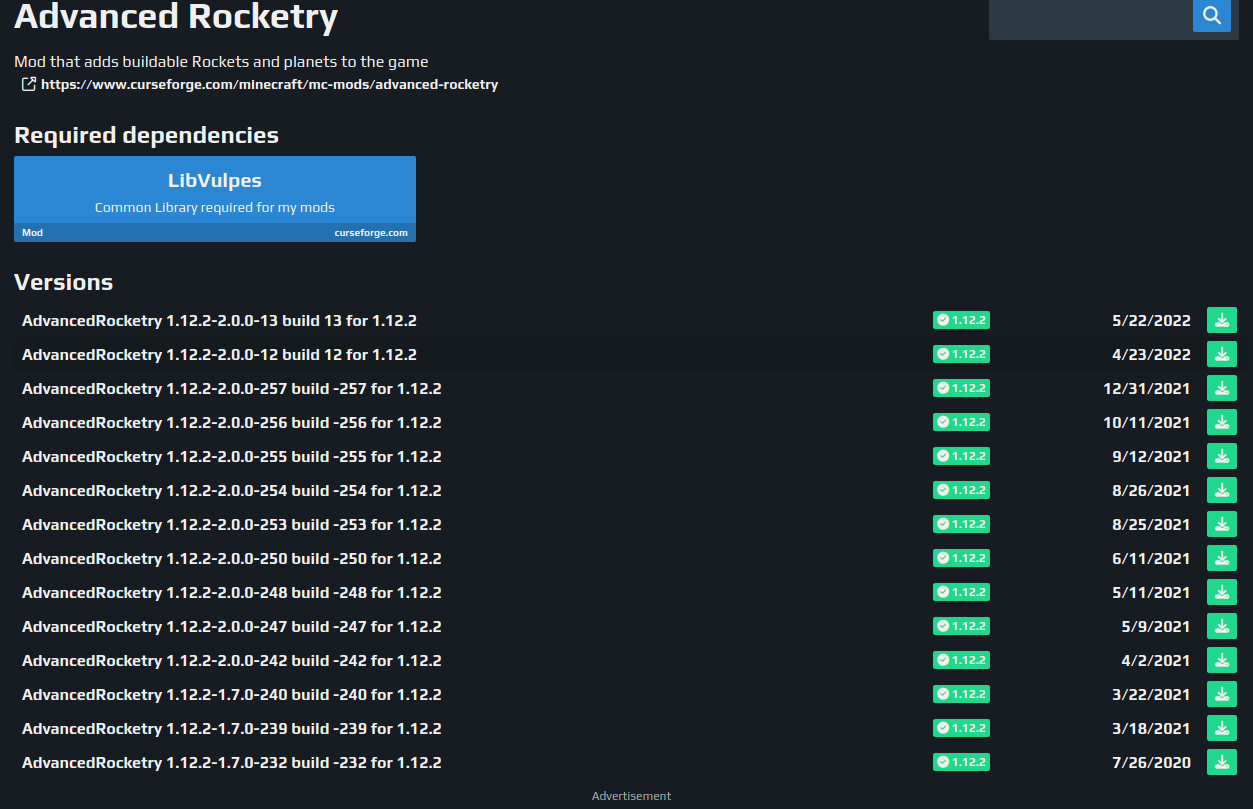Select AdvancedRocketry 1.12.2-2.0.0-242 version title

coord(232,661)
